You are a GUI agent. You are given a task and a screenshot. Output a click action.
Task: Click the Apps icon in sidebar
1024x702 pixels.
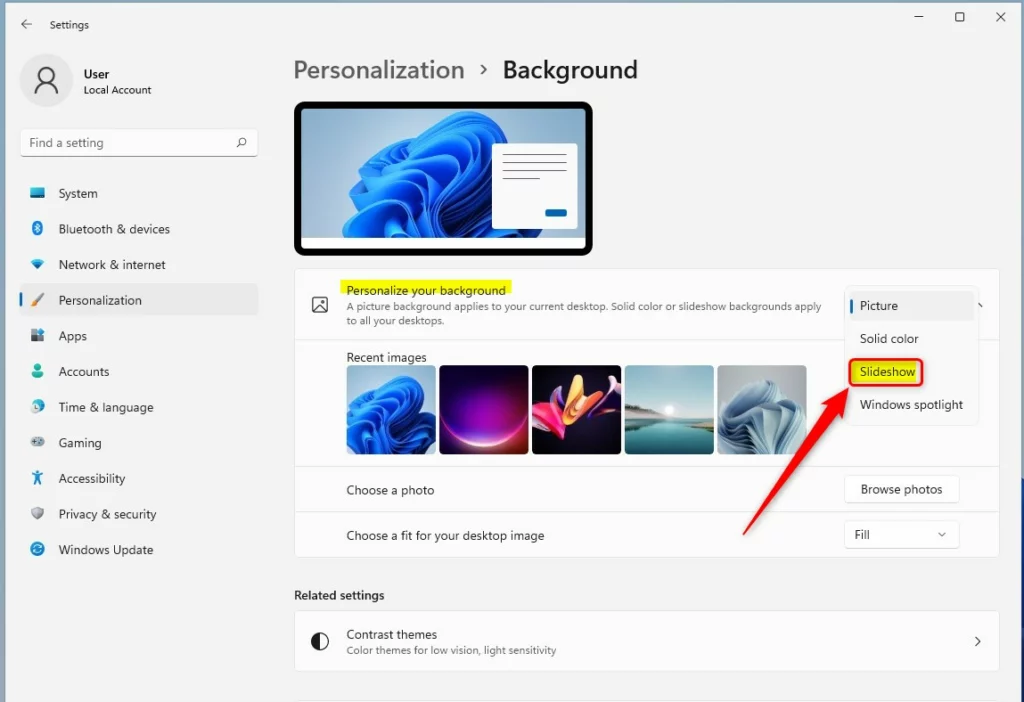point(37,336)
